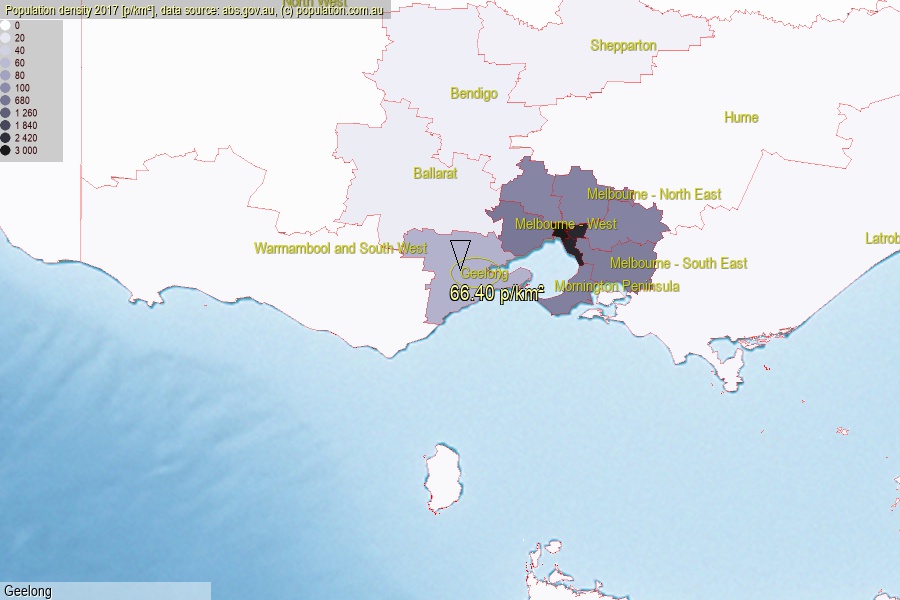This screenshot has height=600, width=900.
Task: Click the Shepparton region label
Action: 623,45
